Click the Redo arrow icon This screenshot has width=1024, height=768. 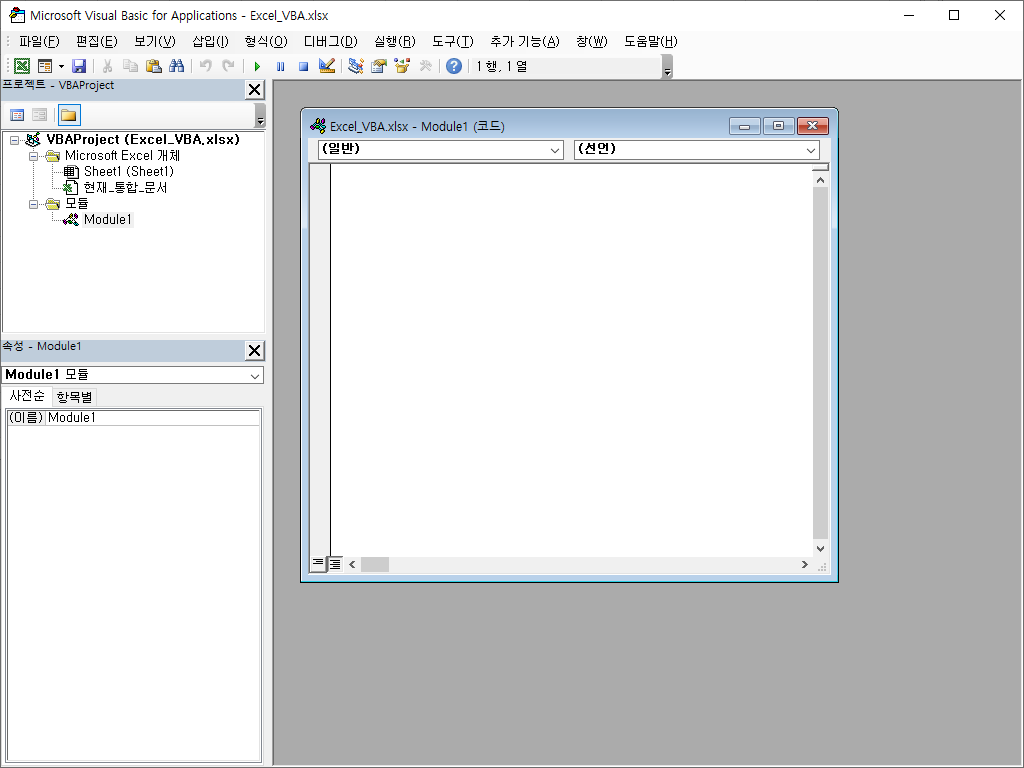229,66
